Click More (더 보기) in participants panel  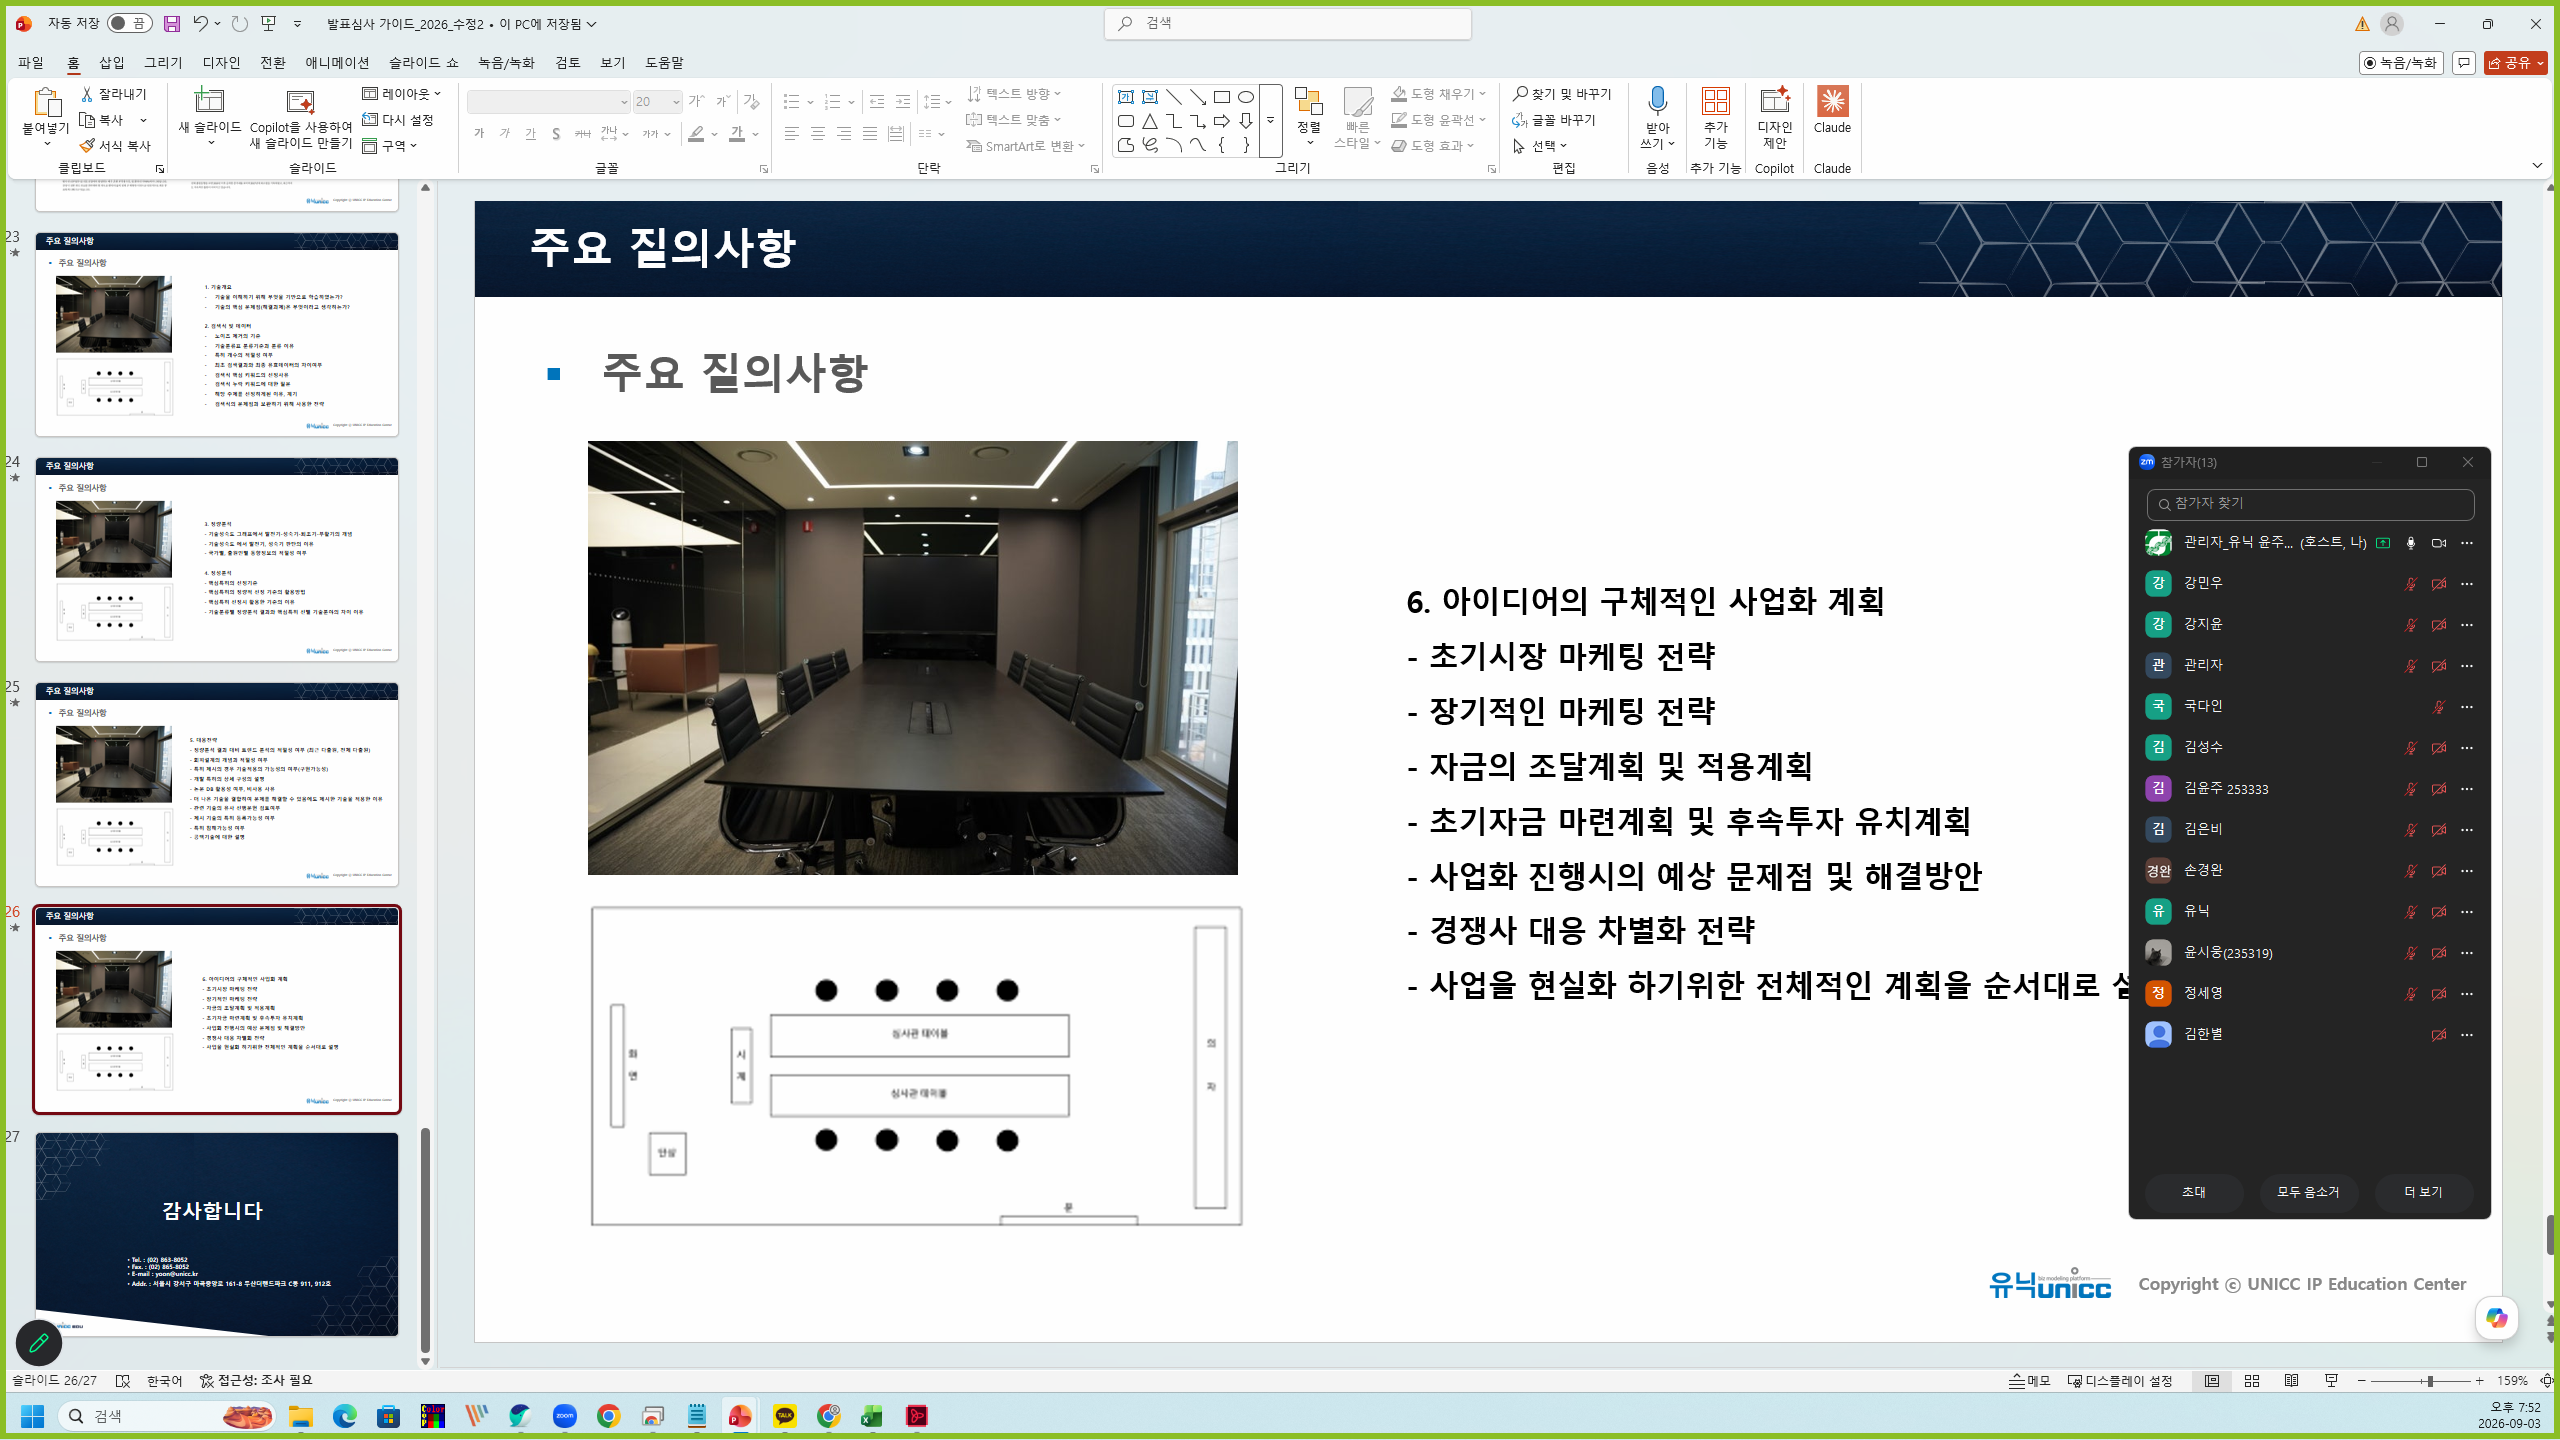pos(2422,1192)
